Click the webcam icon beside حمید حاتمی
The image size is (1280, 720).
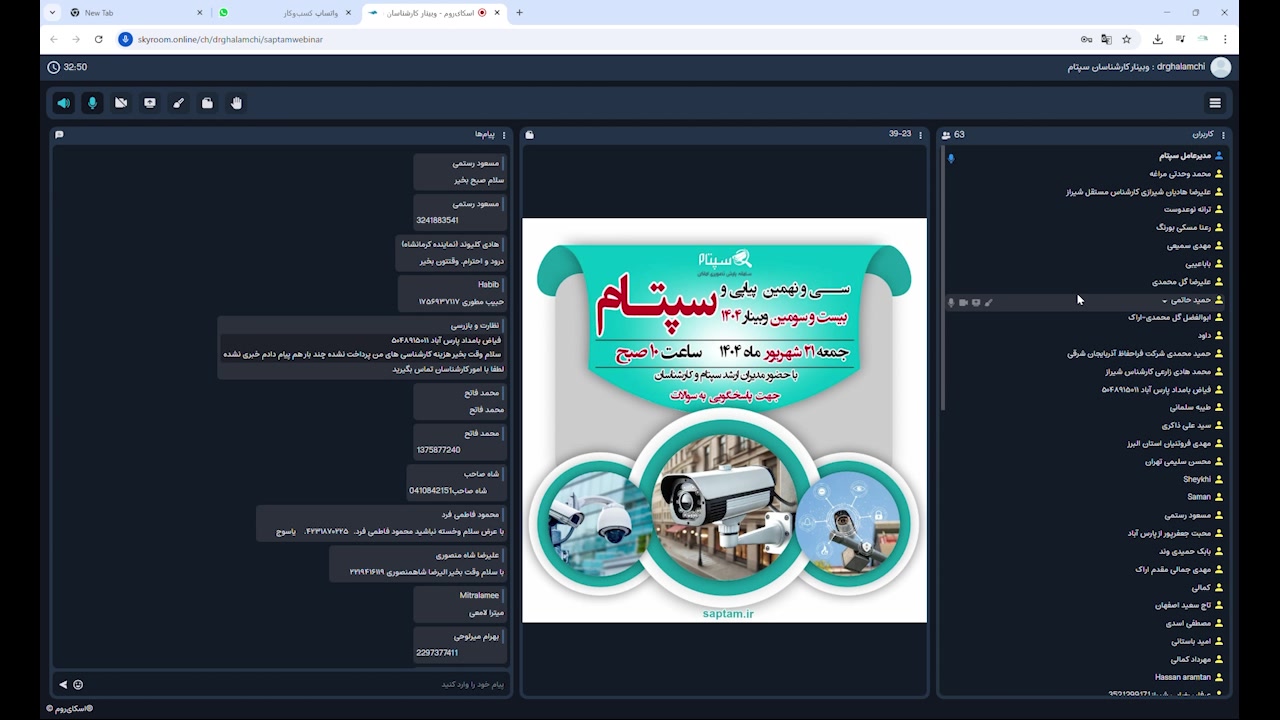coord(963,302)
